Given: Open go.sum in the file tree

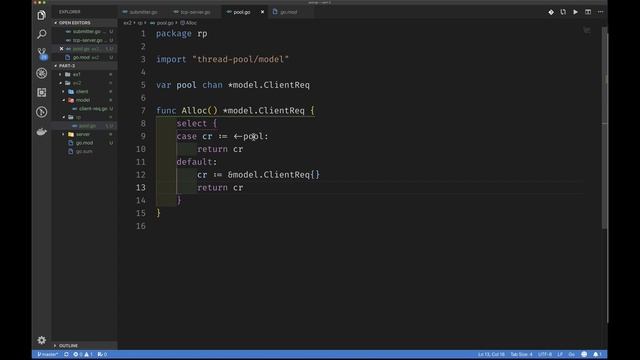Looking at the screenshot, I should point(84,151).
